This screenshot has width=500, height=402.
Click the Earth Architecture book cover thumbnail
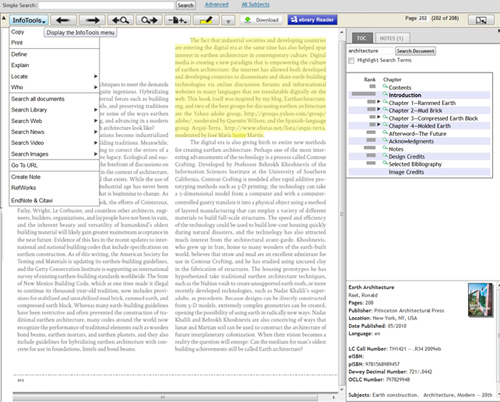pos(480,300)
